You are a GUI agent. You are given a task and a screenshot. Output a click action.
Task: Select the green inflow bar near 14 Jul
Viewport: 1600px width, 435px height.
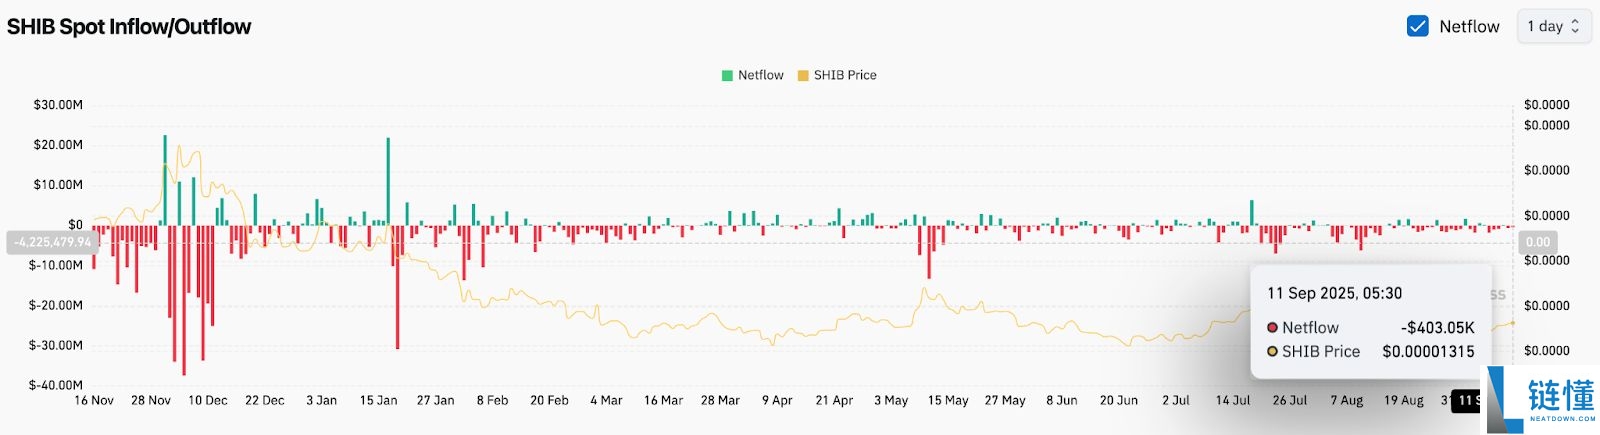click(1252, 213)
